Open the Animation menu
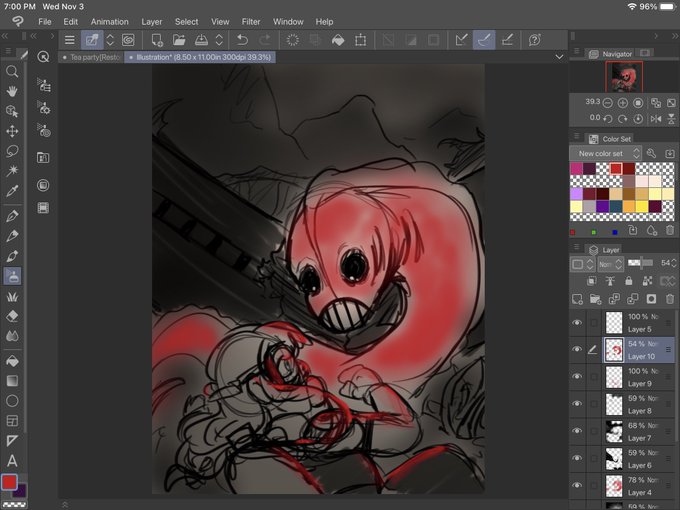 click(109, 22)
